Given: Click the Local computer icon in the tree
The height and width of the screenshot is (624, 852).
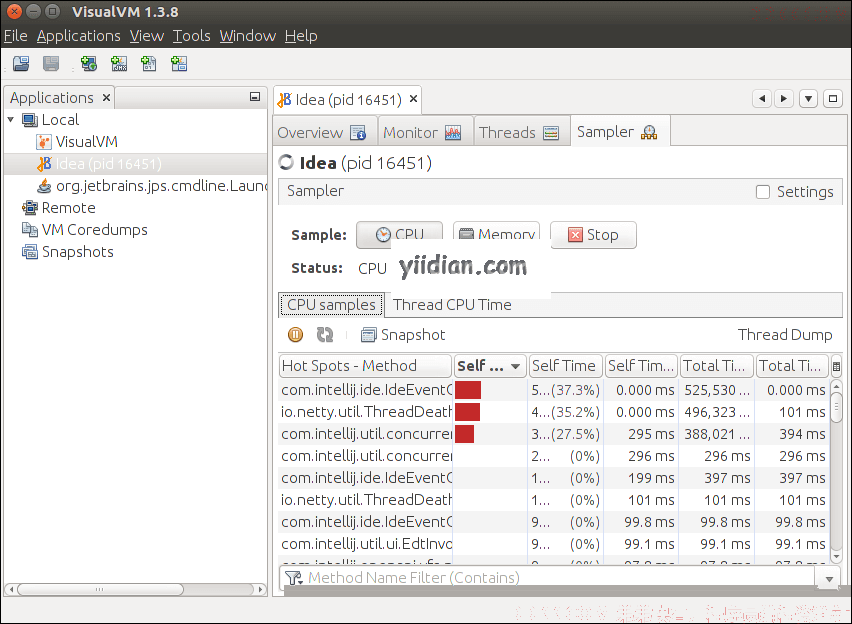Looking at the screenshot, I should coord(30,120).
